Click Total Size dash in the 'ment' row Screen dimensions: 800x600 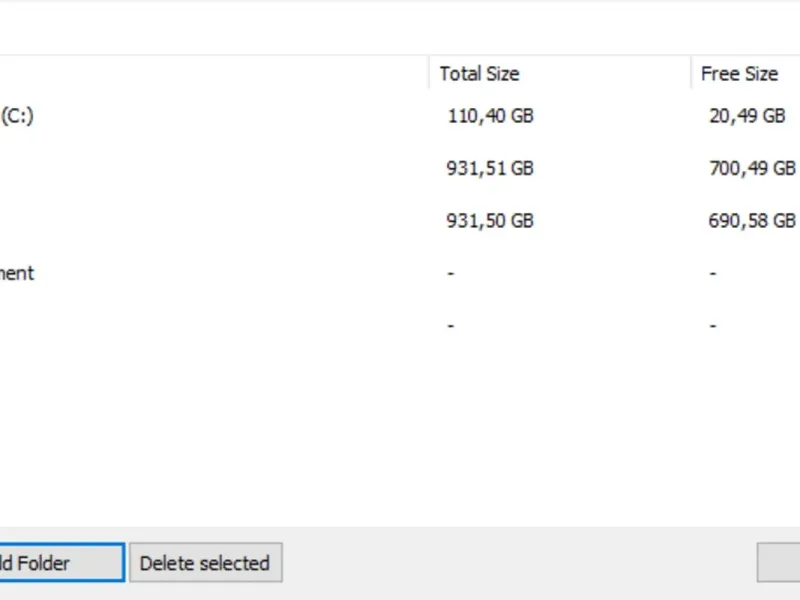pyautogui.click(x=451, y=273)
